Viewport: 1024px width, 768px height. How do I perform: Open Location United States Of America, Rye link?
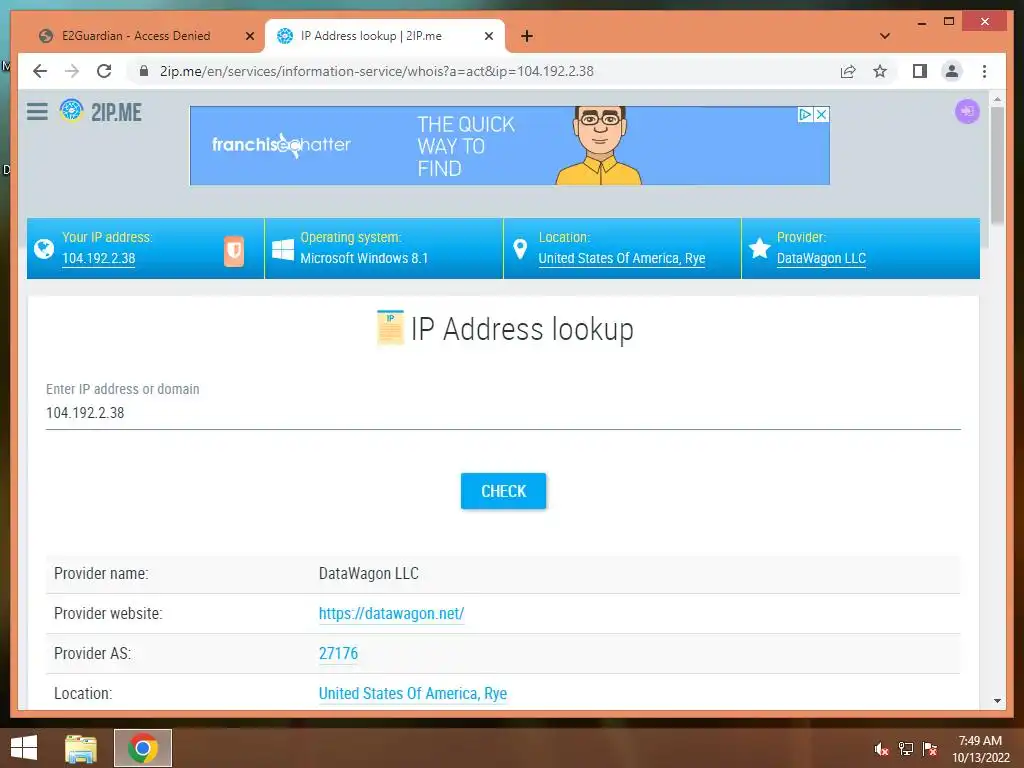tap(413, 694)
